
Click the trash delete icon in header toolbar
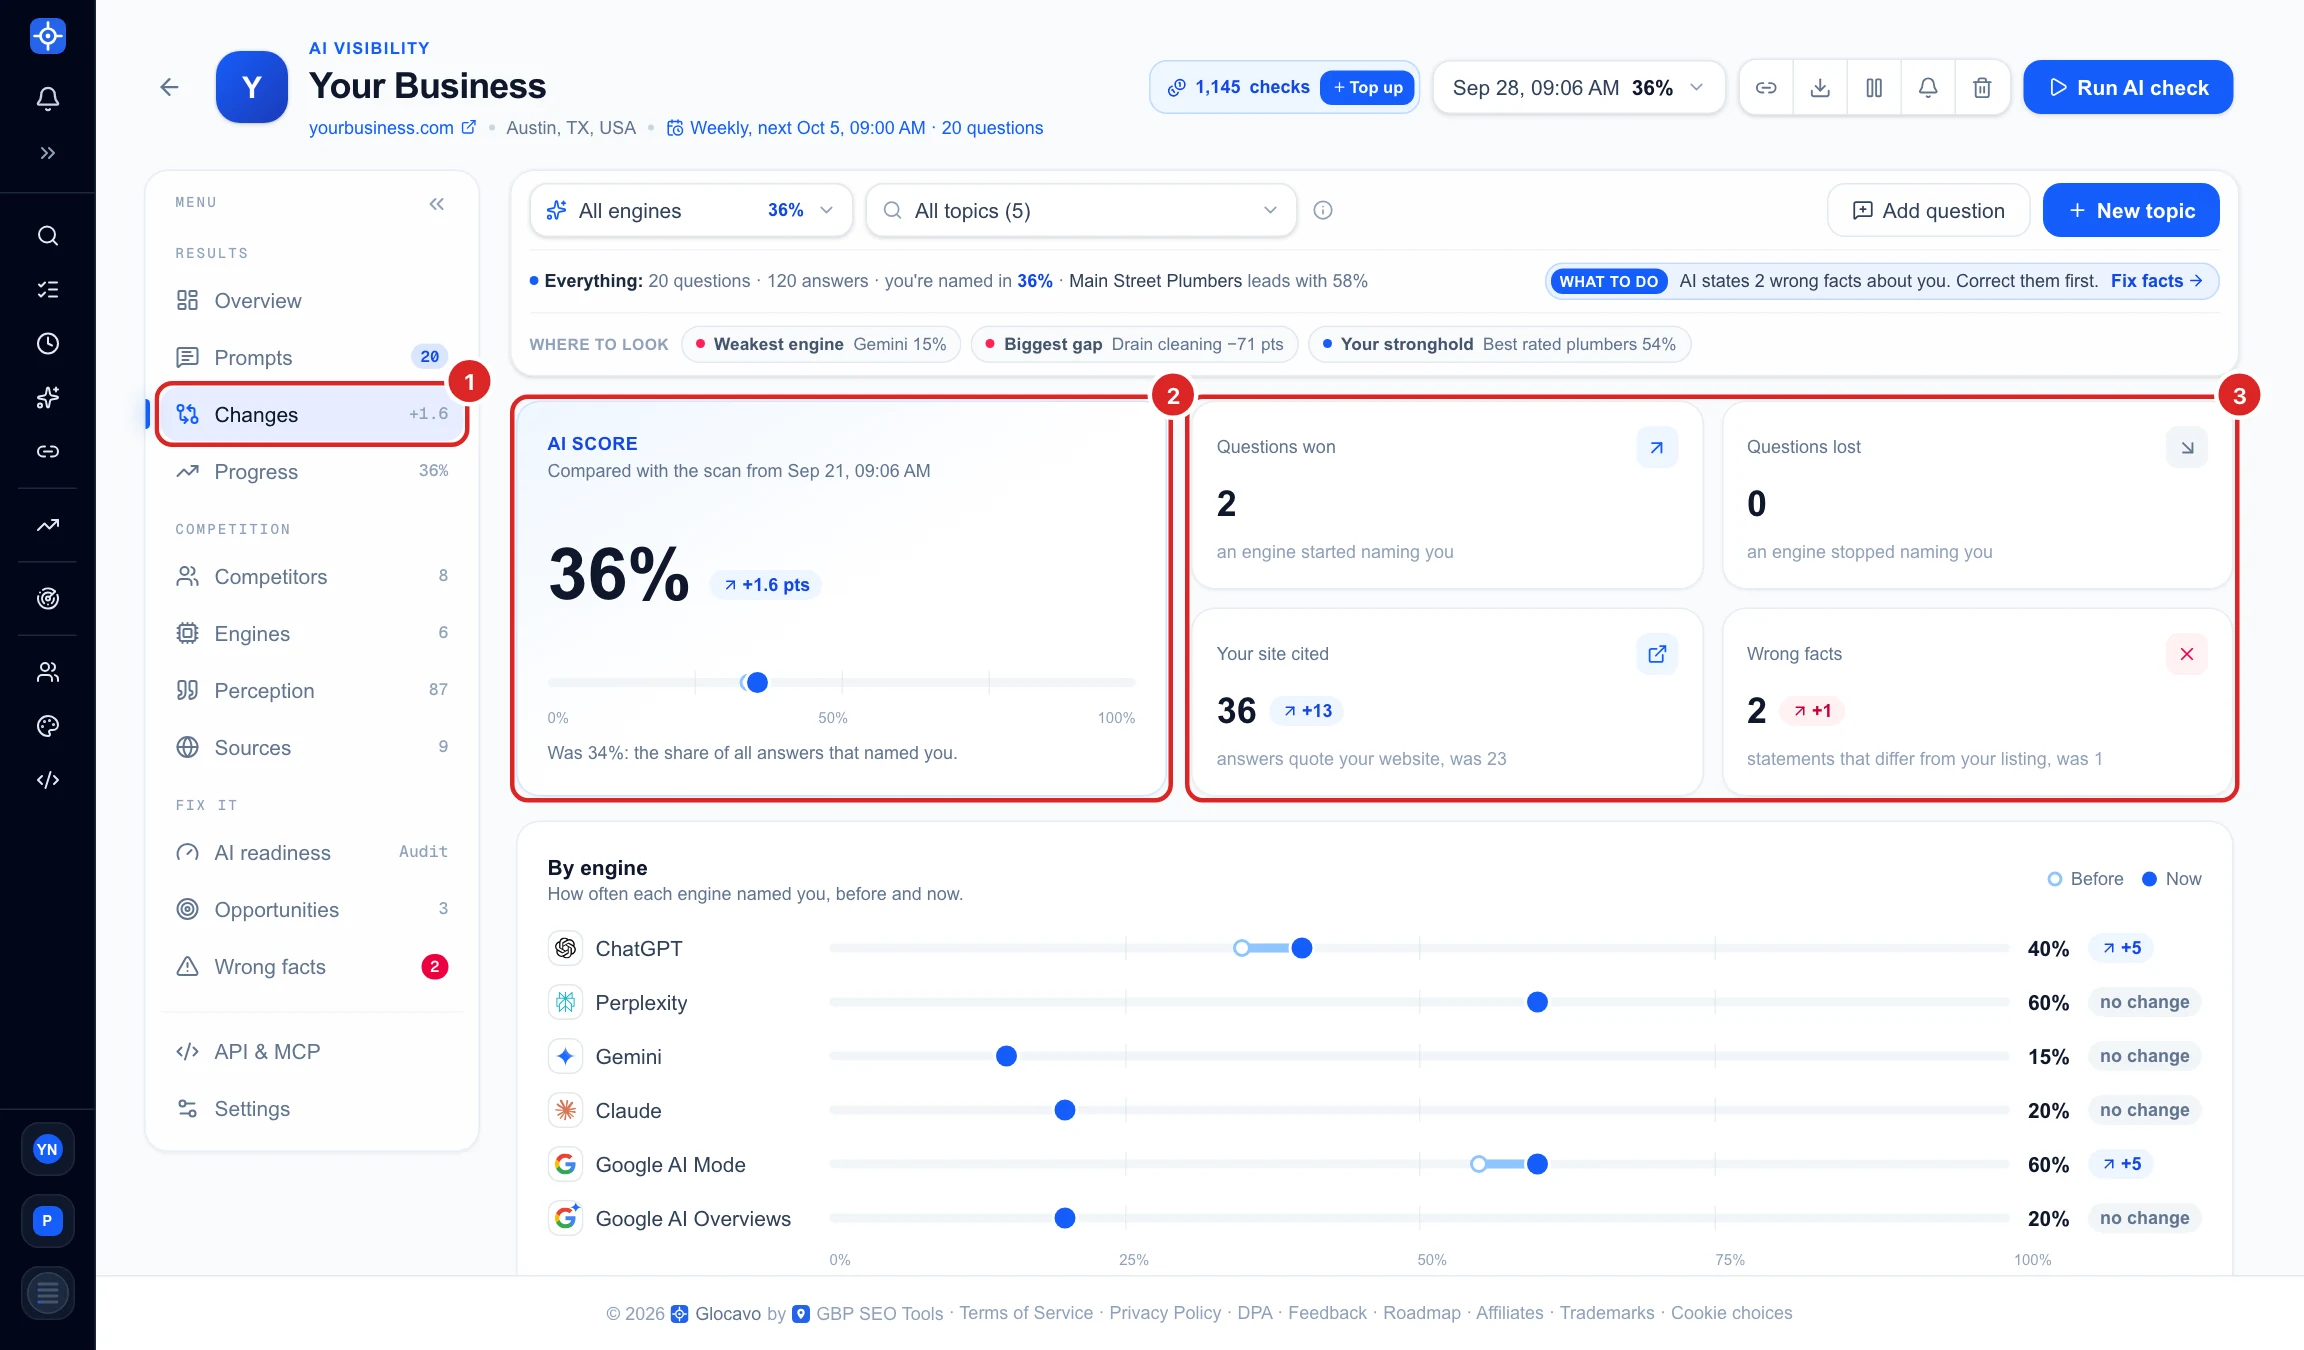1982,87
